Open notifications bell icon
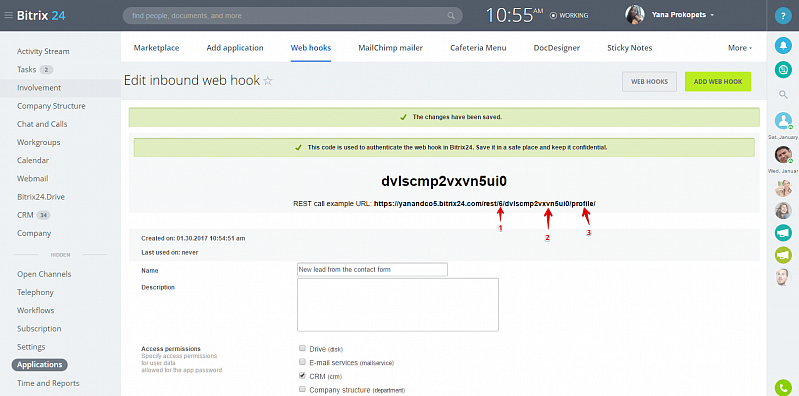 pos(783,46)
